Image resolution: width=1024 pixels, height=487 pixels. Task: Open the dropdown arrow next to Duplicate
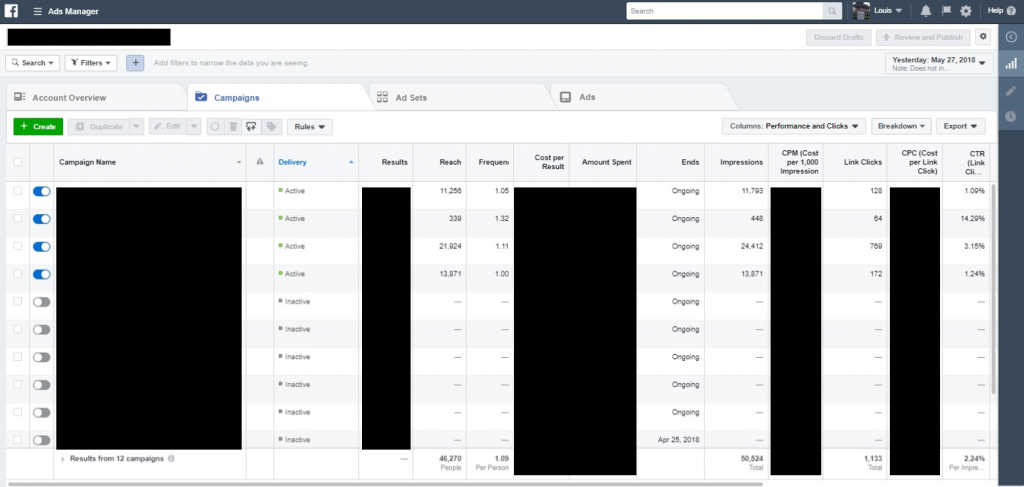(136, 127)
